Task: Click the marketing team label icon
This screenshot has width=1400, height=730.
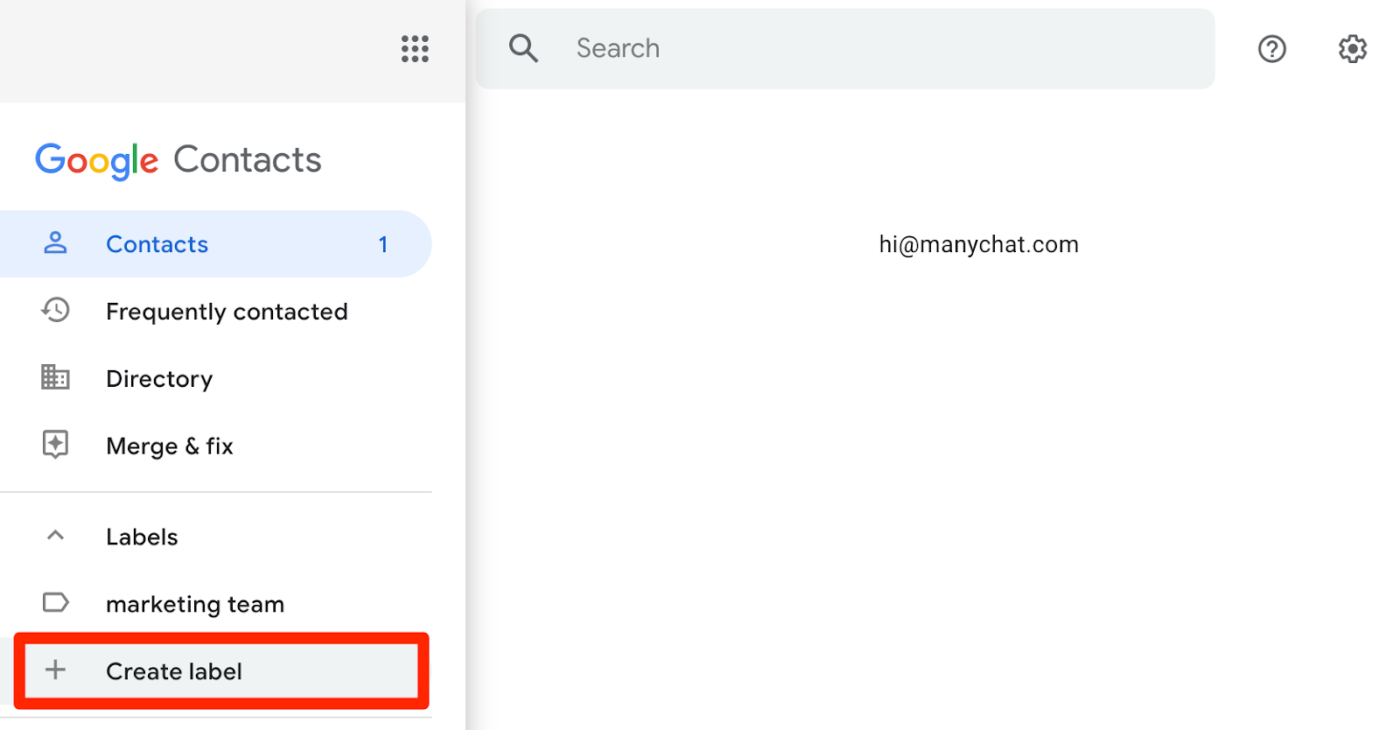Action: 55,602
